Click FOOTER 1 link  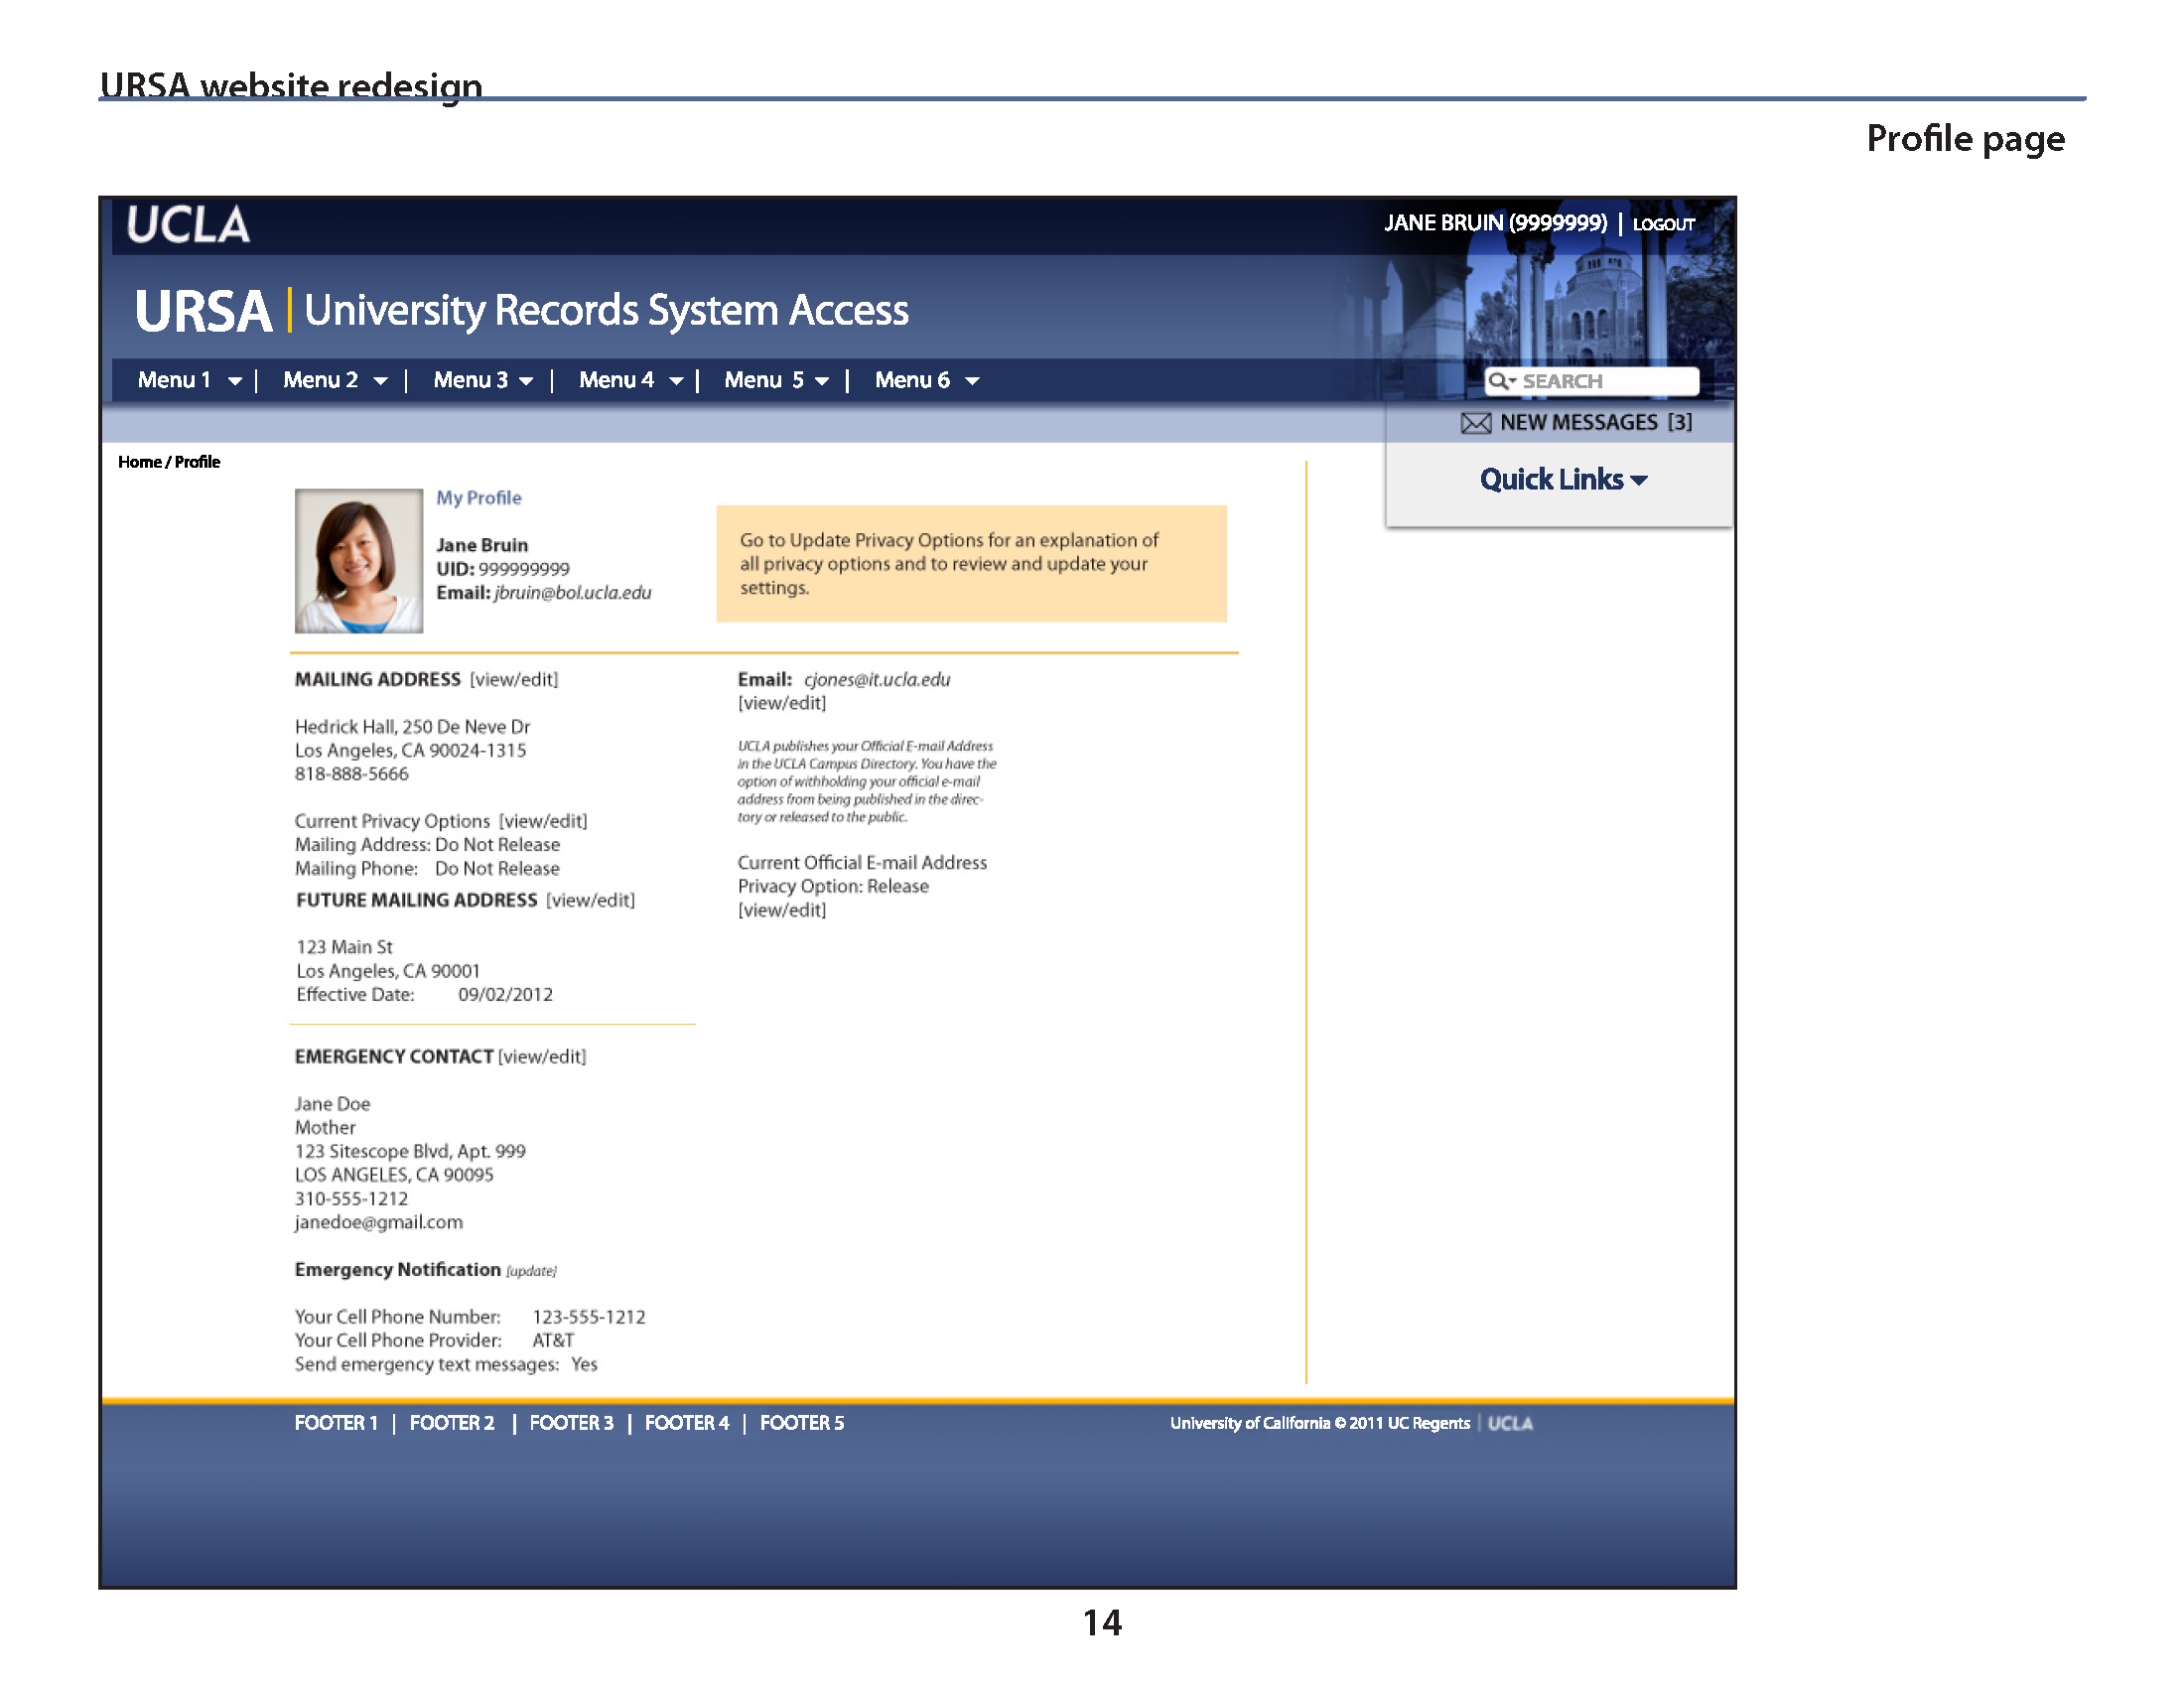pos(336,1423)
